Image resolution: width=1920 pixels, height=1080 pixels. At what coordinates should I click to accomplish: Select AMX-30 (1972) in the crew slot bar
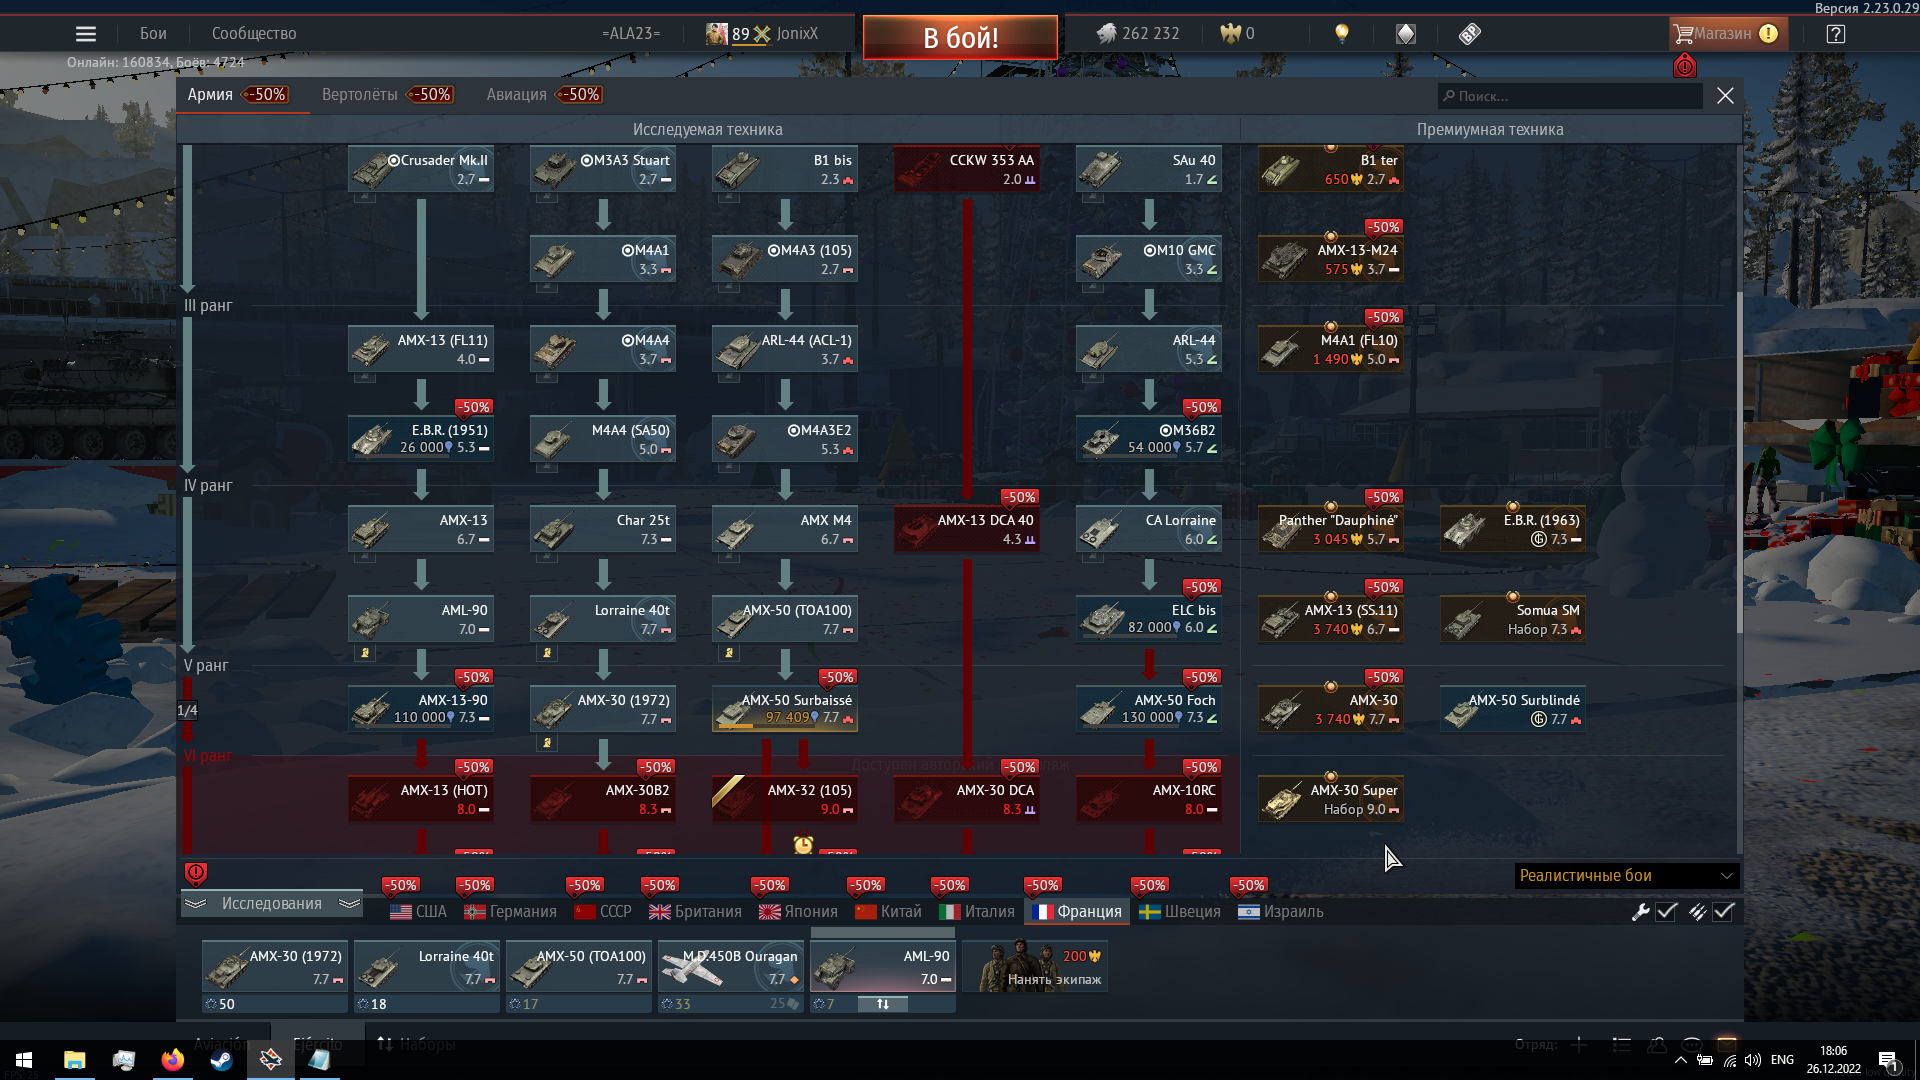click(275, 966)
